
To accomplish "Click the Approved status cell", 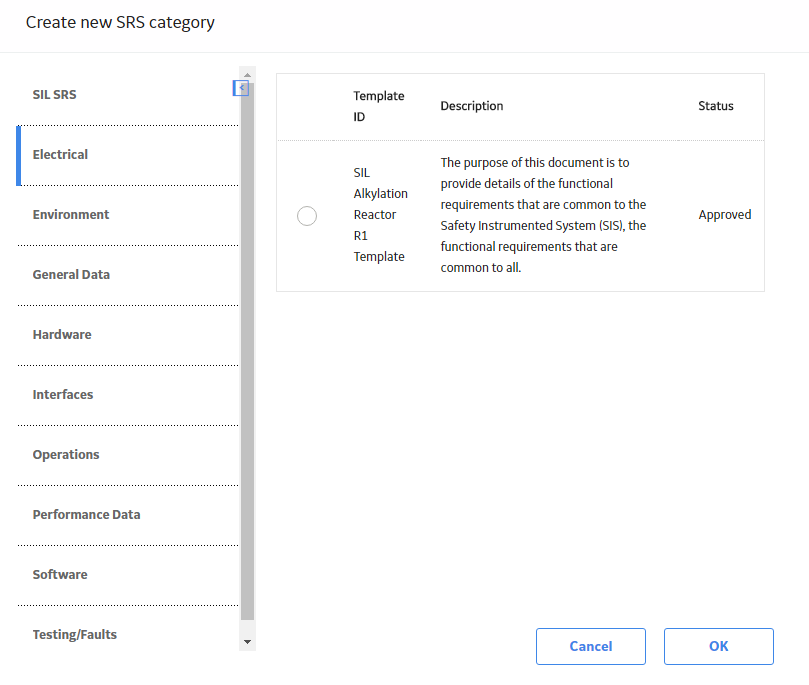I will [724, 215].
